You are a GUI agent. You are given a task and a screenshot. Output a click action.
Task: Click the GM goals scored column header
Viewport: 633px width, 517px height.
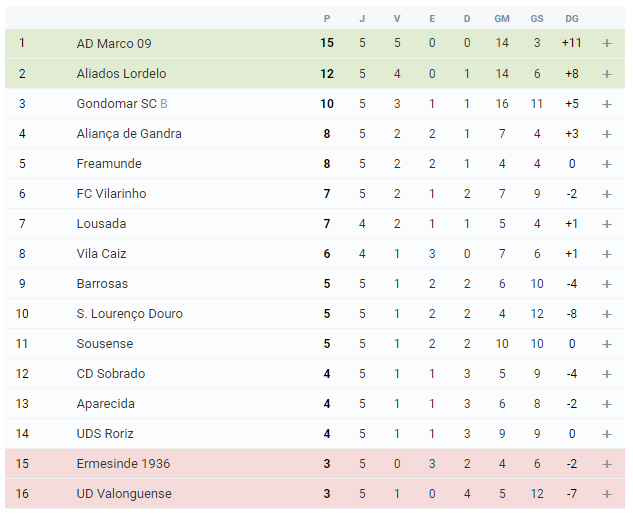[502, 19]
